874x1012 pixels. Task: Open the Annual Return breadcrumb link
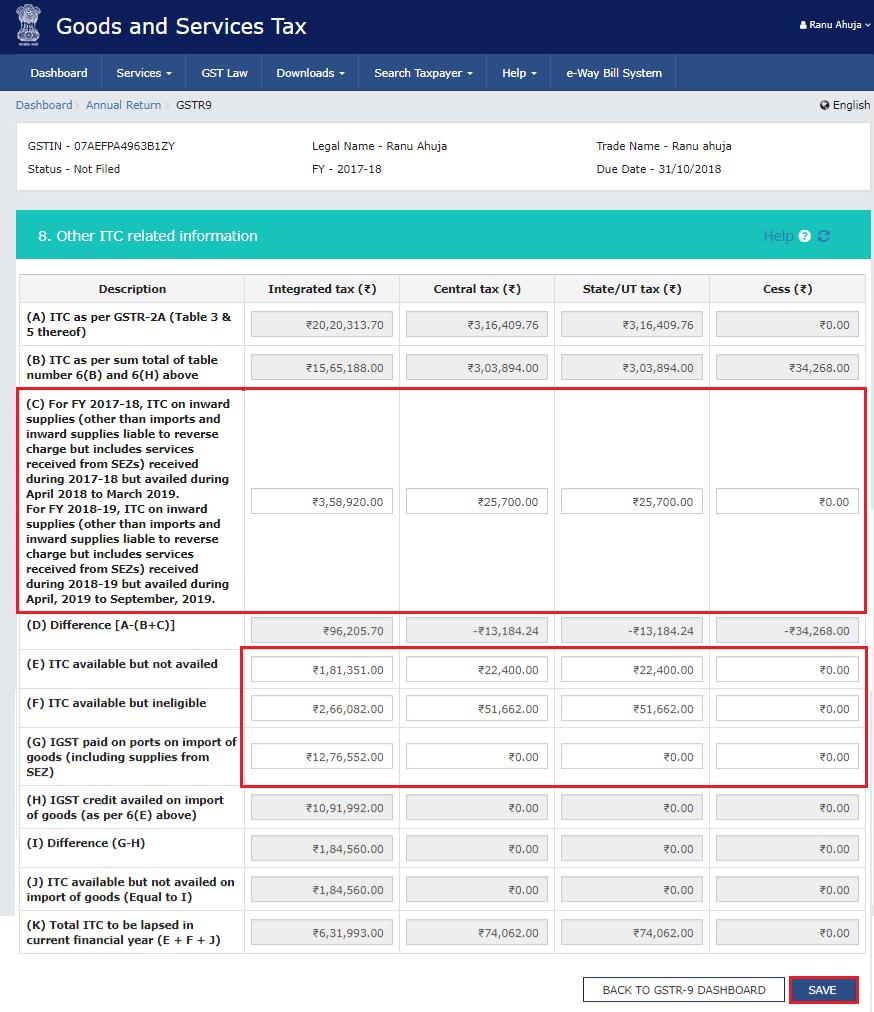[123, 104]
